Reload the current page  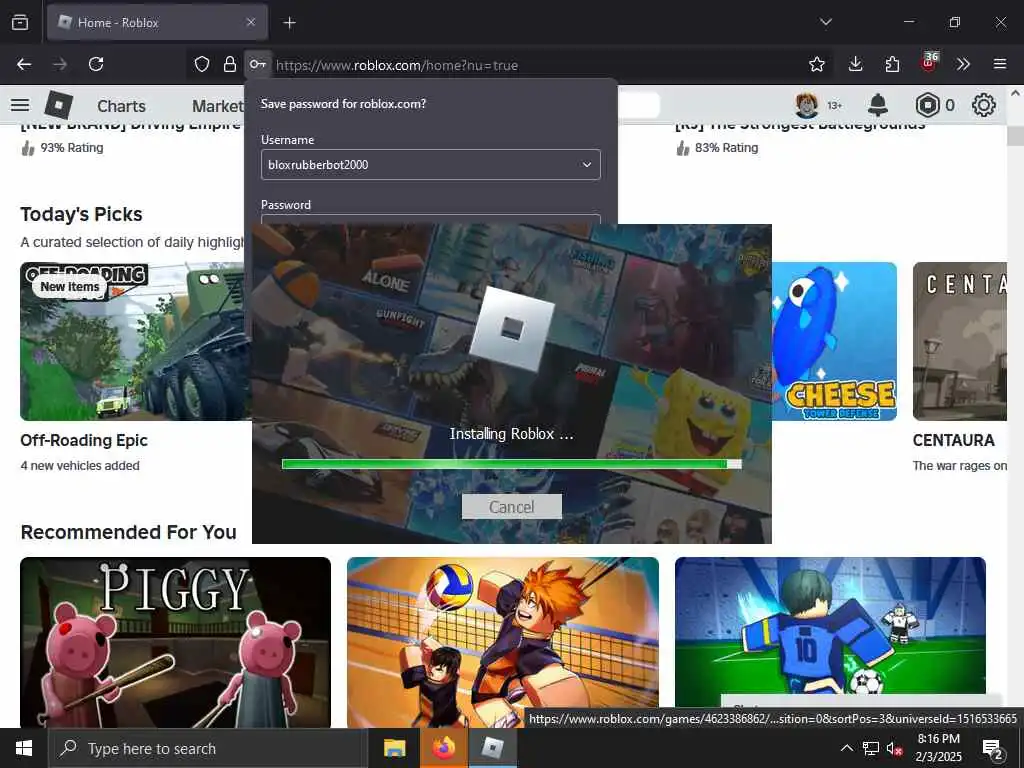point(96,64)
